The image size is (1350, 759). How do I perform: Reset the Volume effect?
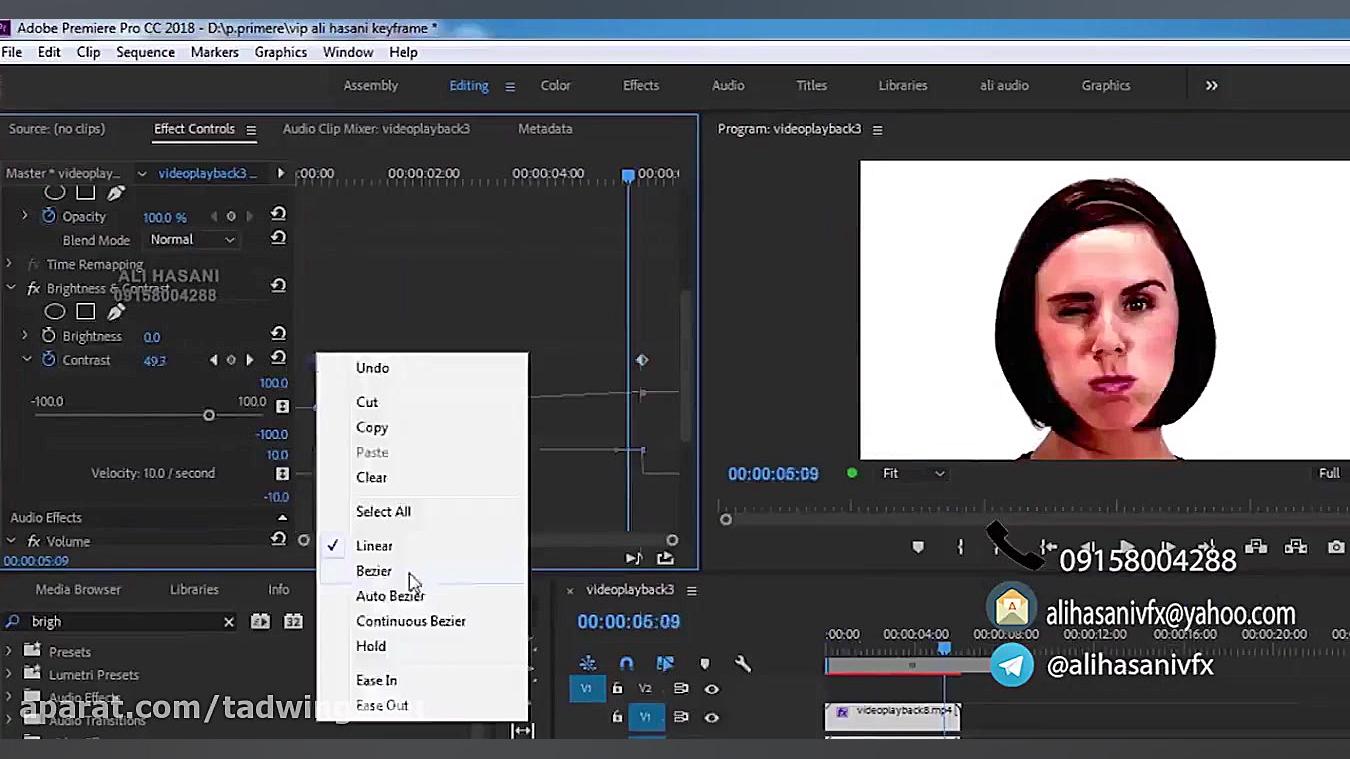point(278,539)
